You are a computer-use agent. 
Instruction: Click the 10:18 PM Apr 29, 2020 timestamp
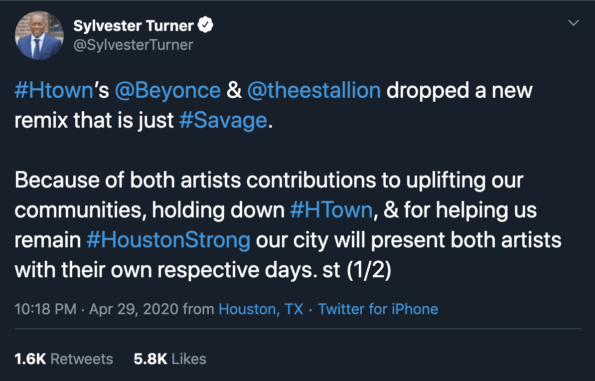[x=96, y=309]
